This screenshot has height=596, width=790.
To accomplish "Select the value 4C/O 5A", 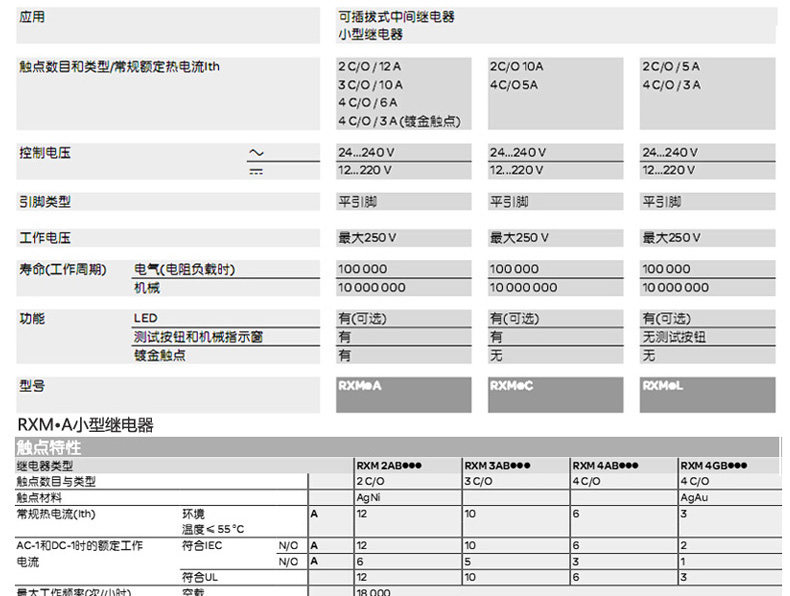I will coord(514,85).
